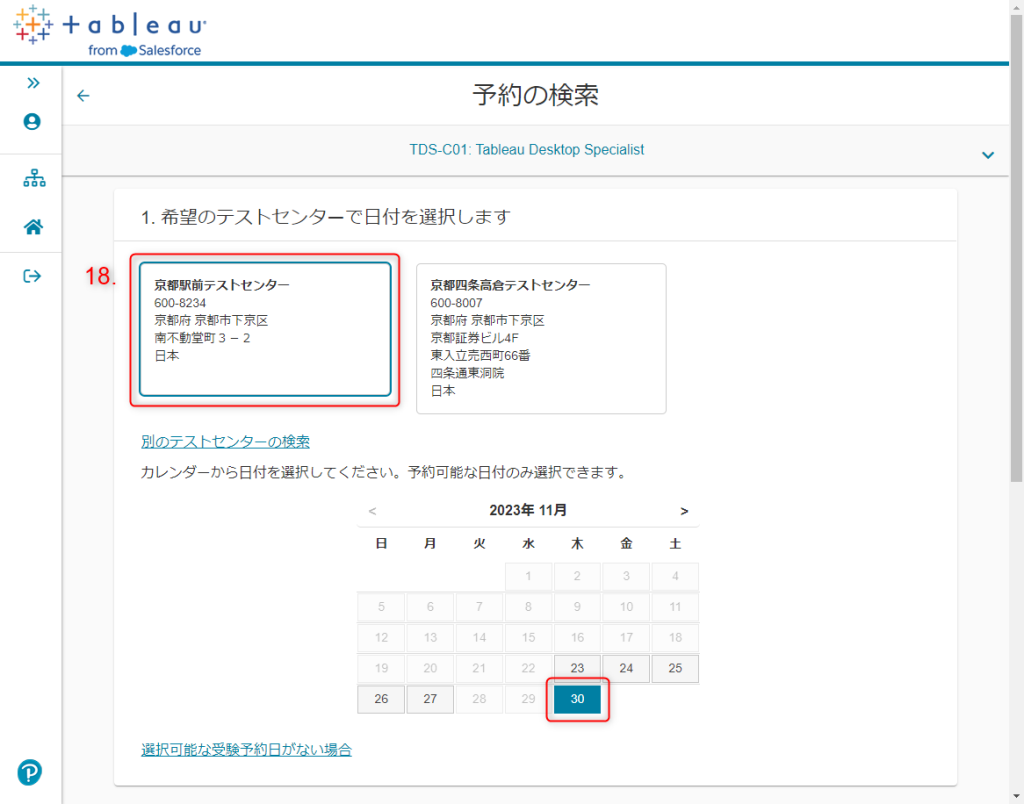The height and width of the screenshot is (804, 1024).
Task: Click the page vertical scrollbar
Action: coord(1016,248)
